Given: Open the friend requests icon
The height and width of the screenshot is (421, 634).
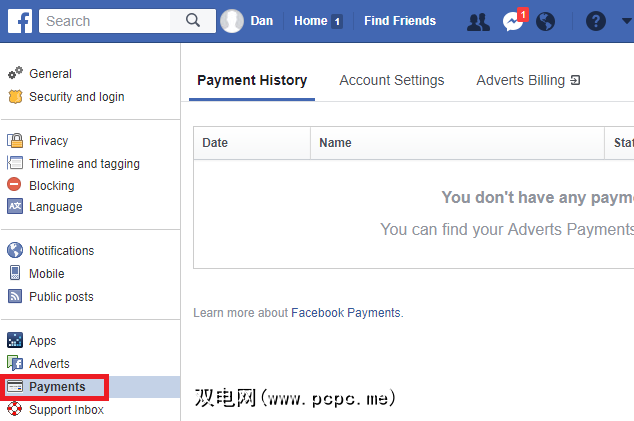Looking at the screenshot, I should point(478,21).
